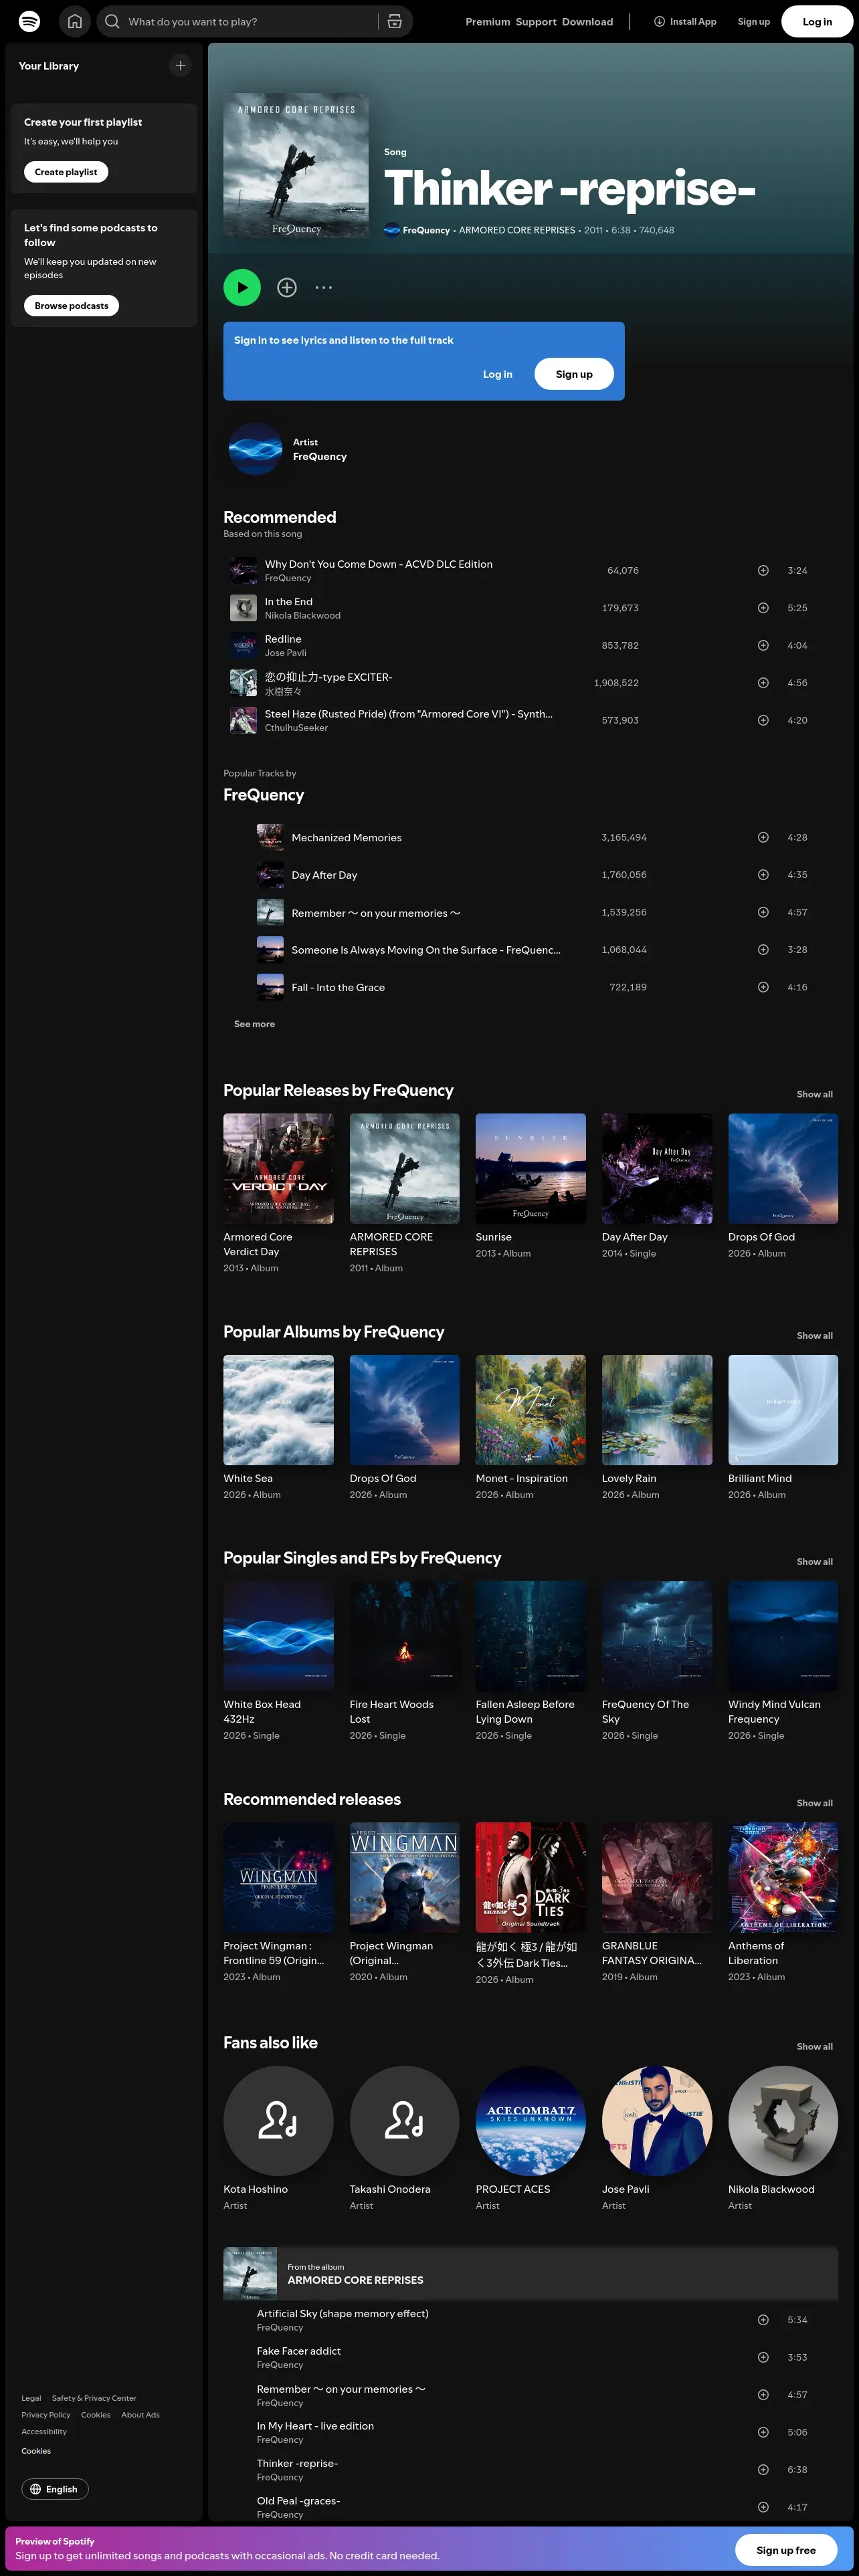Add 'Redline' by Jose Pavli to library
Image resolution: width=859 pixels, height=2576 pixels.
(763, 645)
